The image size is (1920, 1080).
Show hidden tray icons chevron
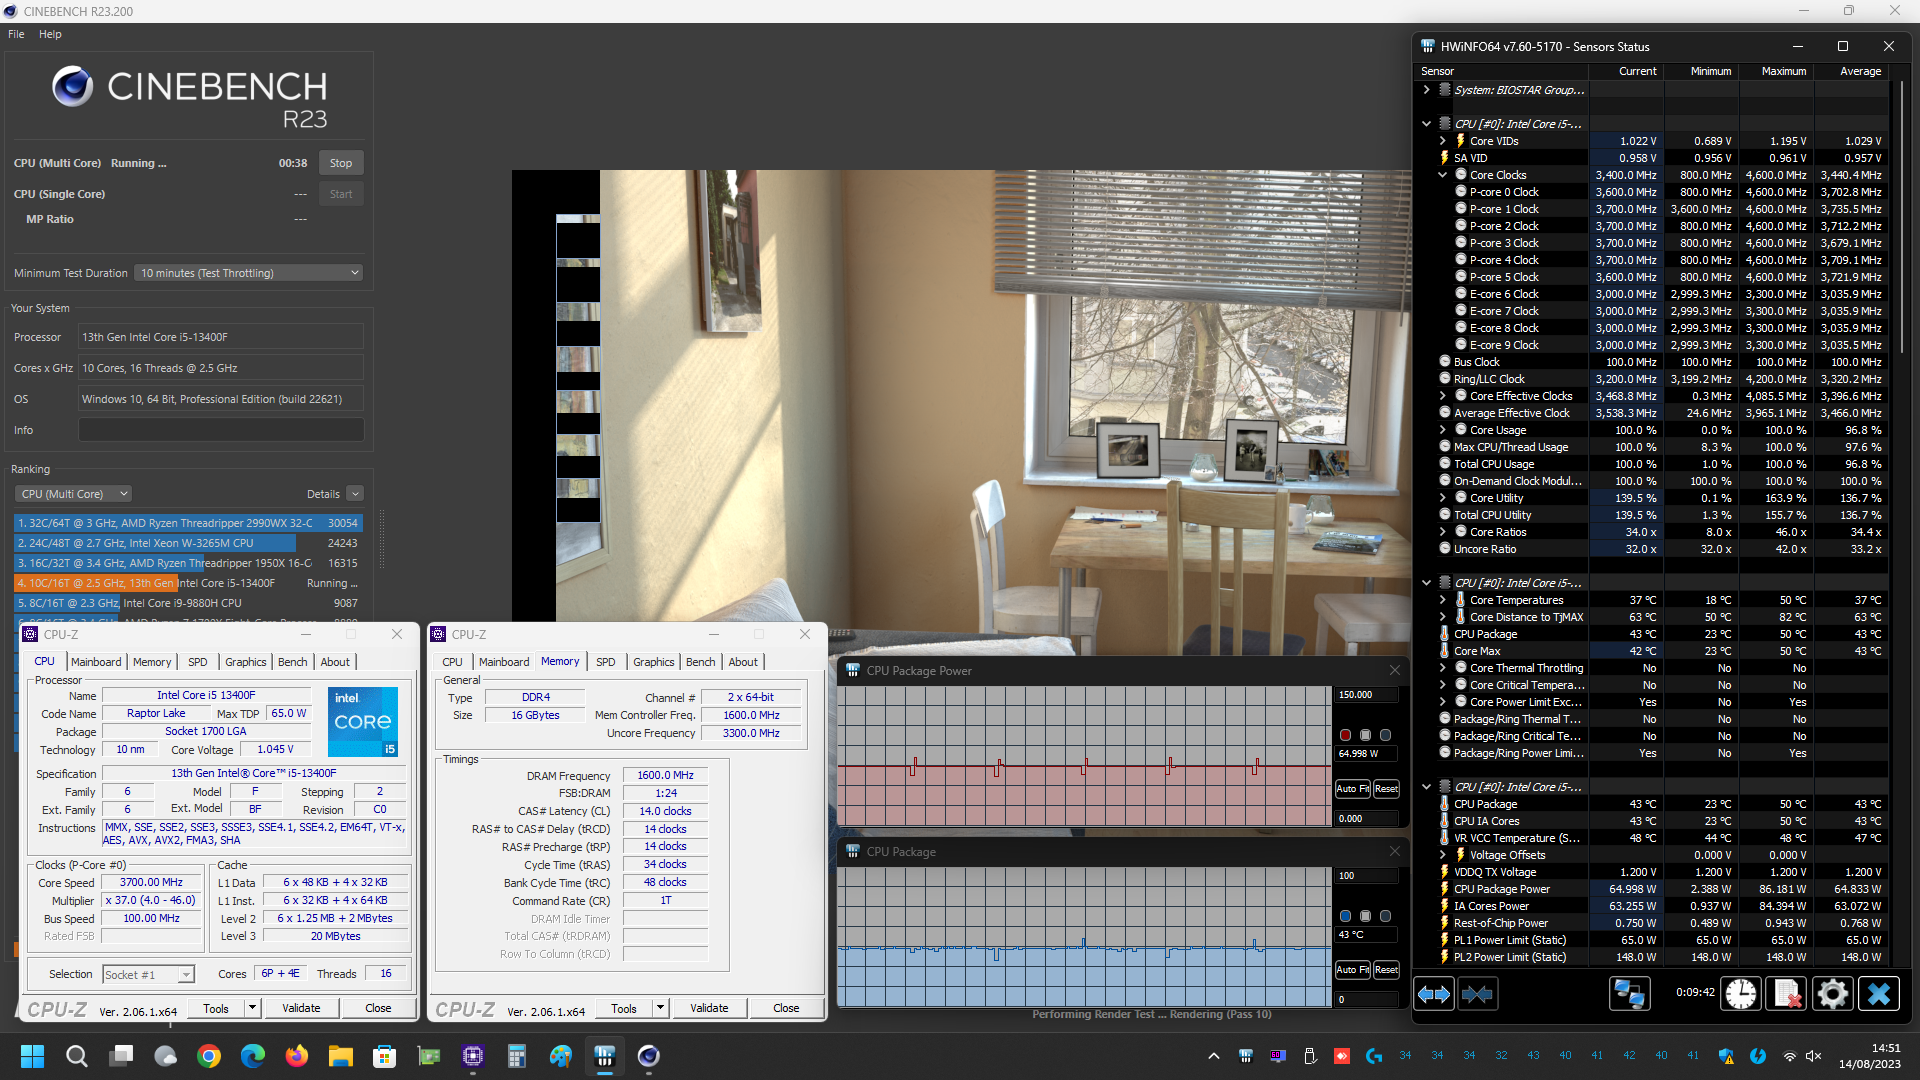point(1214,1056)
